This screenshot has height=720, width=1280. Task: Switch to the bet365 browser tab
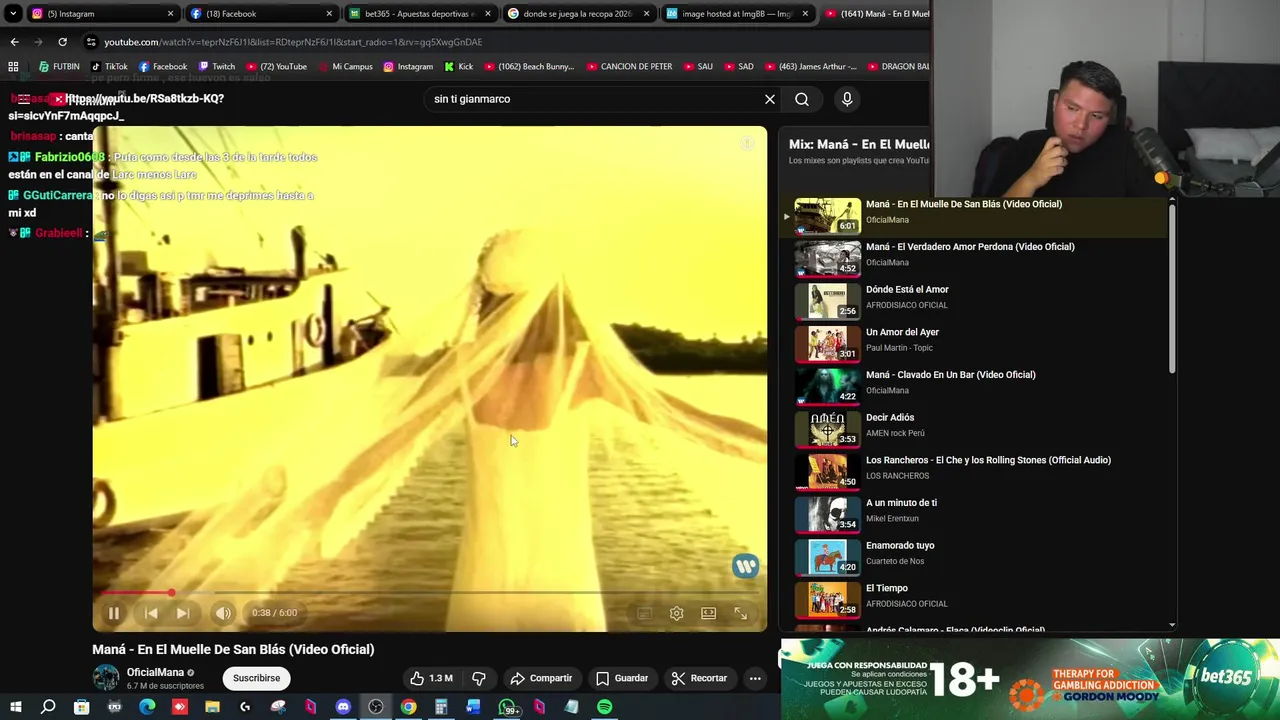click(x=421, y=14)
